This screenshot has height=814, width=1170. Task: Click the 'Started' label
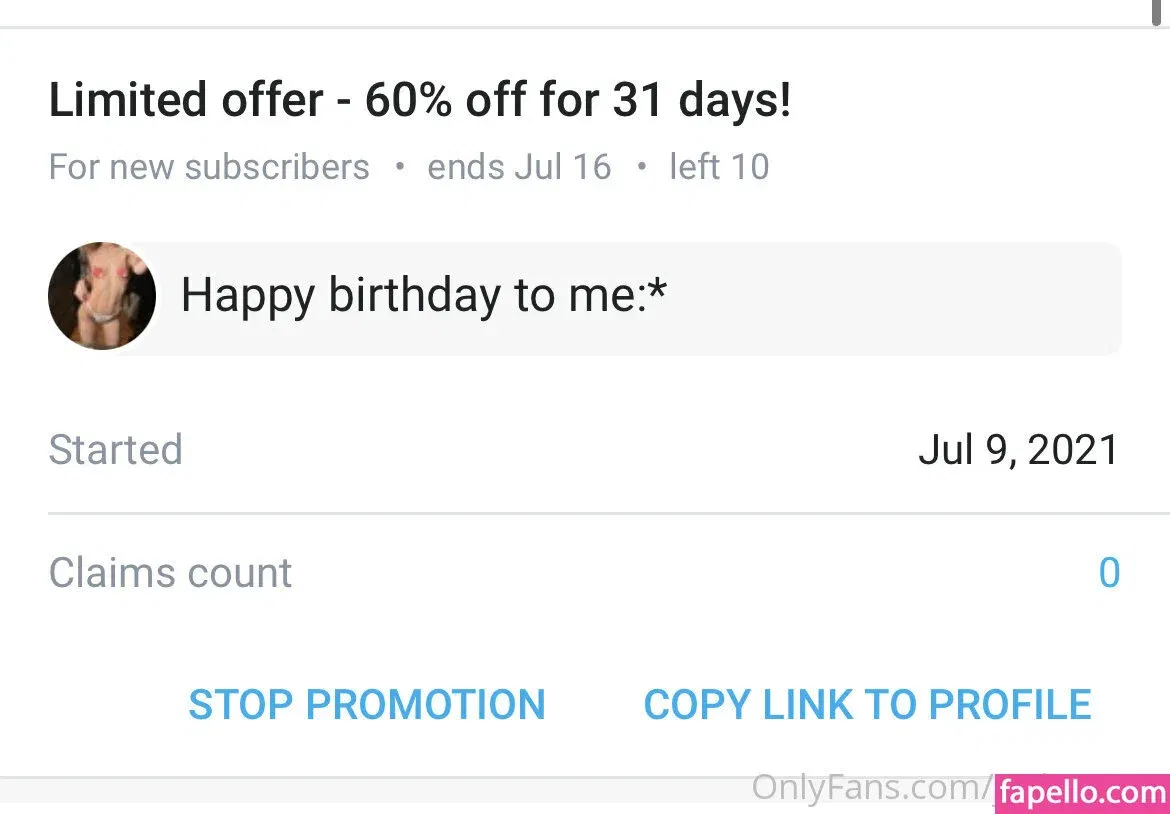tap(116, 450)
